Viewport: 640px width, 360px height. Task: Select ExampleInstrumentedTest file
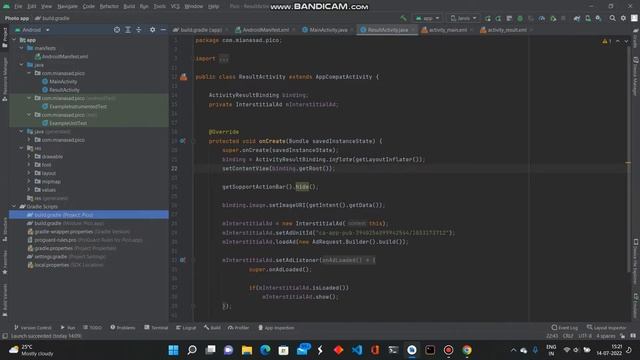coord(75,107)
